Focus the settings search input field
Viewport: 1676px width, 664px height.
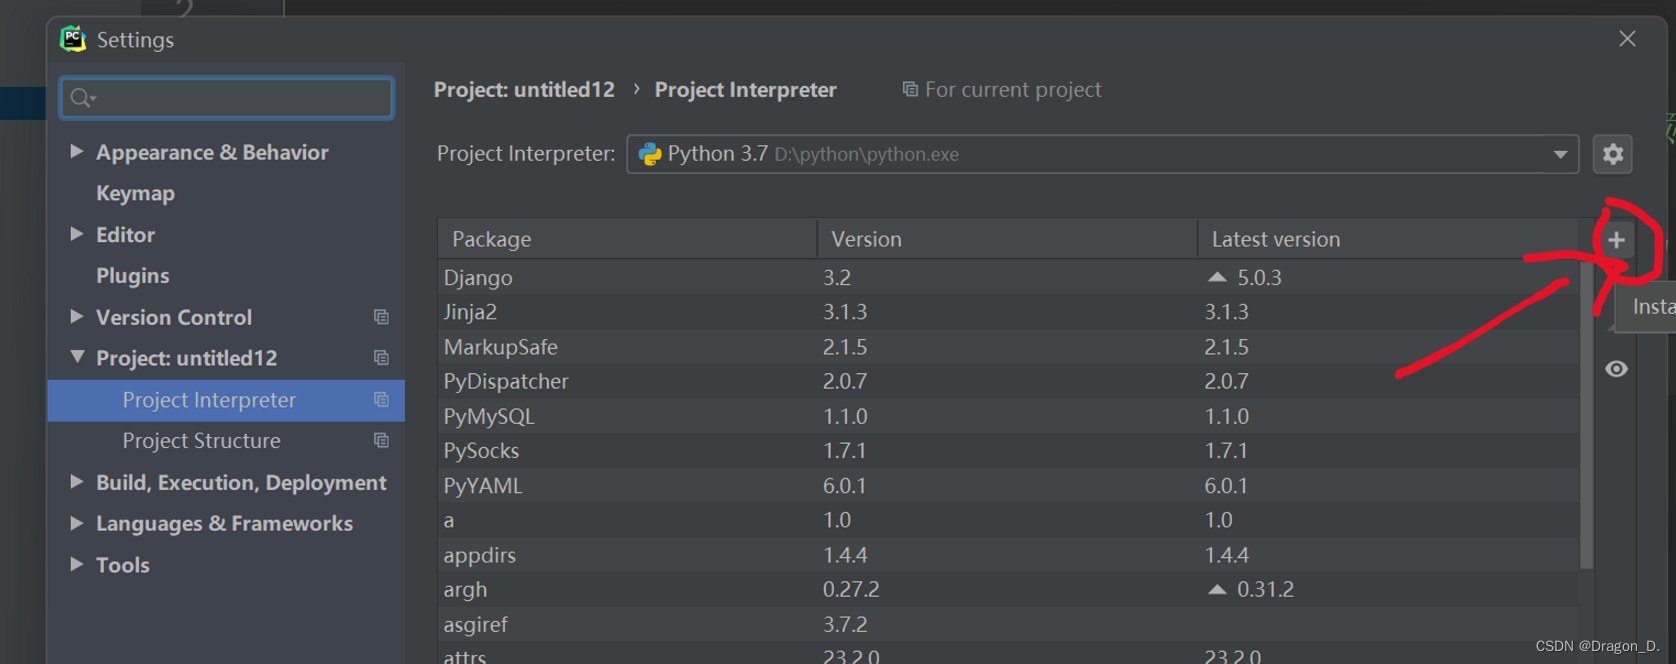227,98
